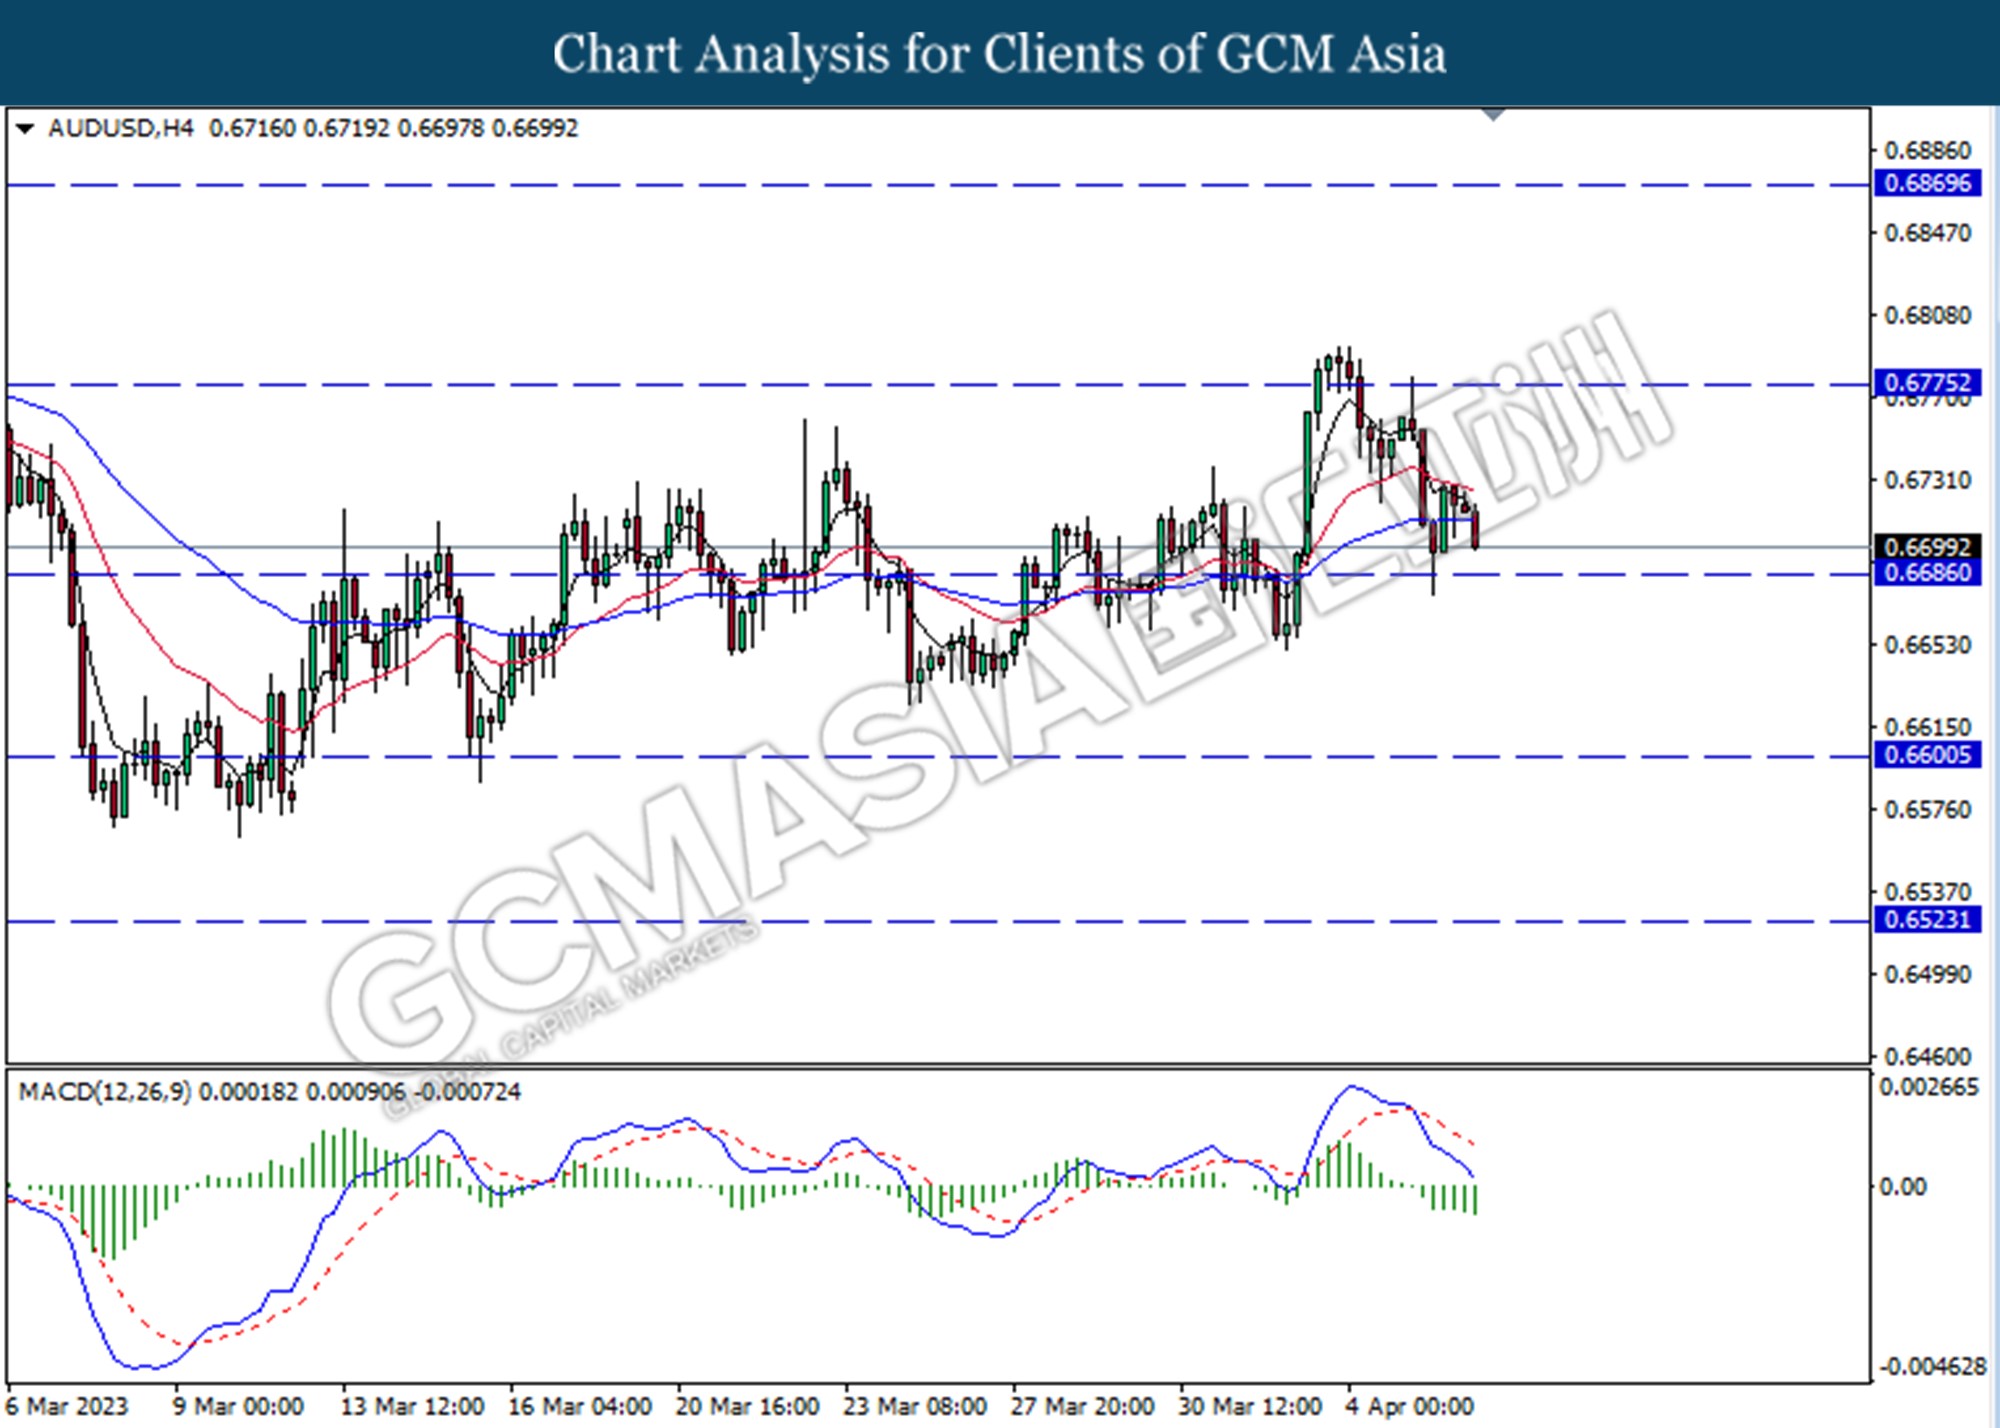
Task: Select the 0.65231 price level label
Action: click(1927, 918)
